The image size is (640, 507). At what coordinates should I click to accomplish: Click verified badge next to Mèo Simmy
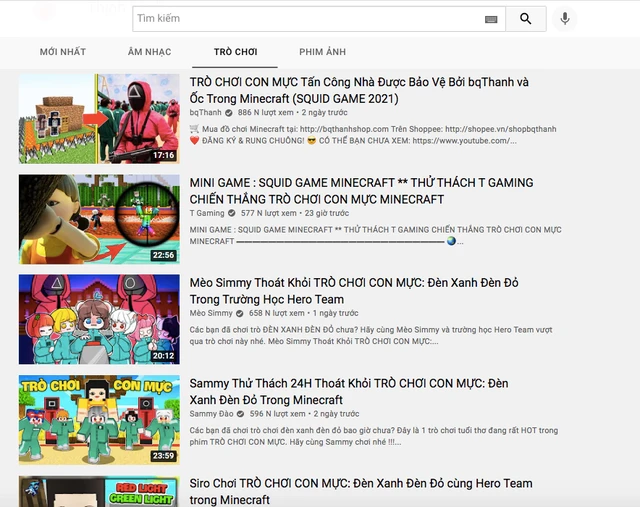click(240, 314)
